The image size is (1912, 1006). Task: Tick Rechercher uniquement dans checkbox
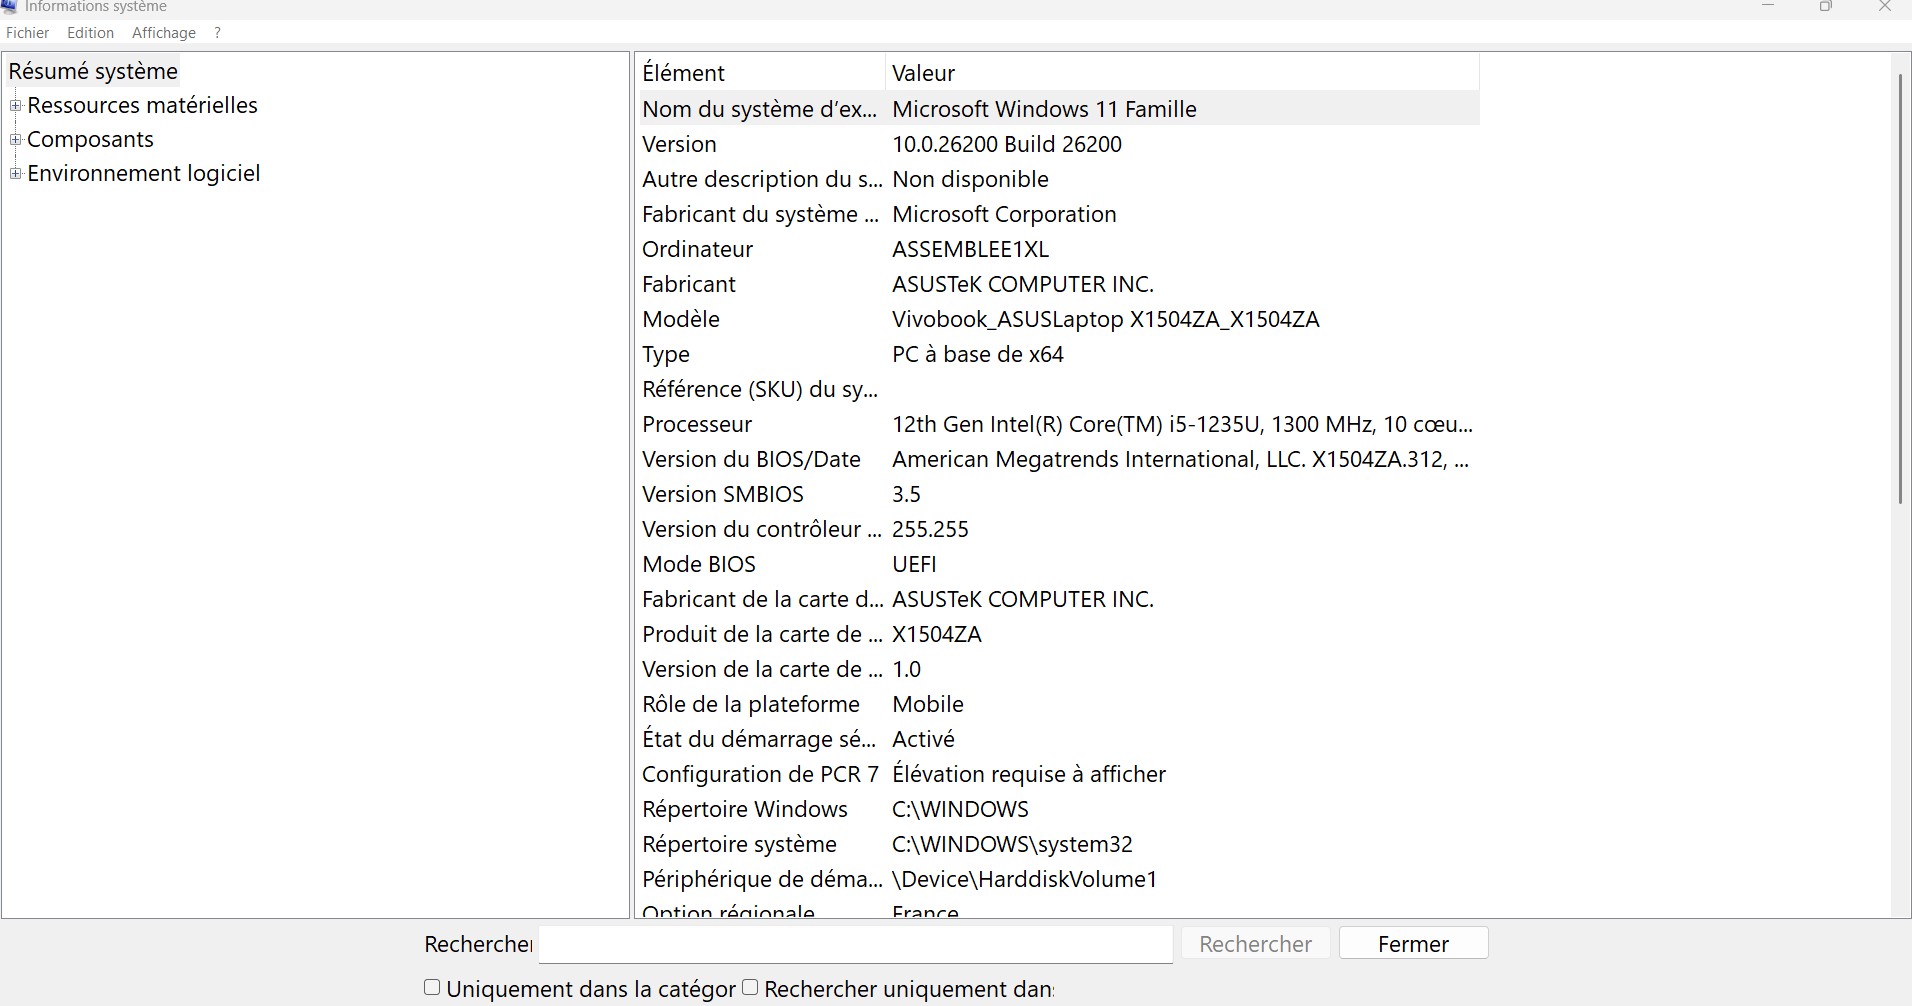click(750, 988)
